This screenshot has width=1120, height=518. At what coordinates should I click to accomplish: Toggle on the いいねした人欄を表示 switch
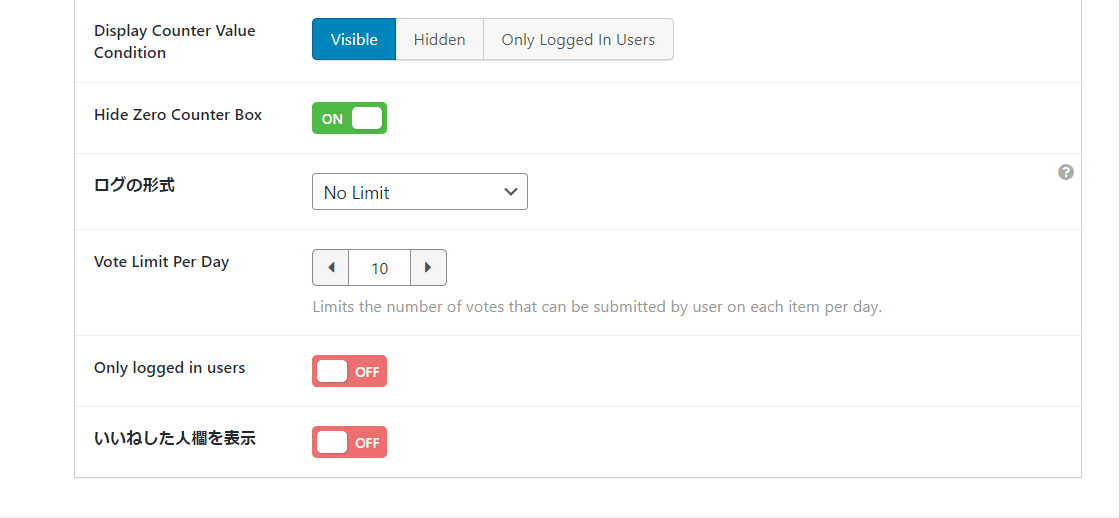(349, 442)
